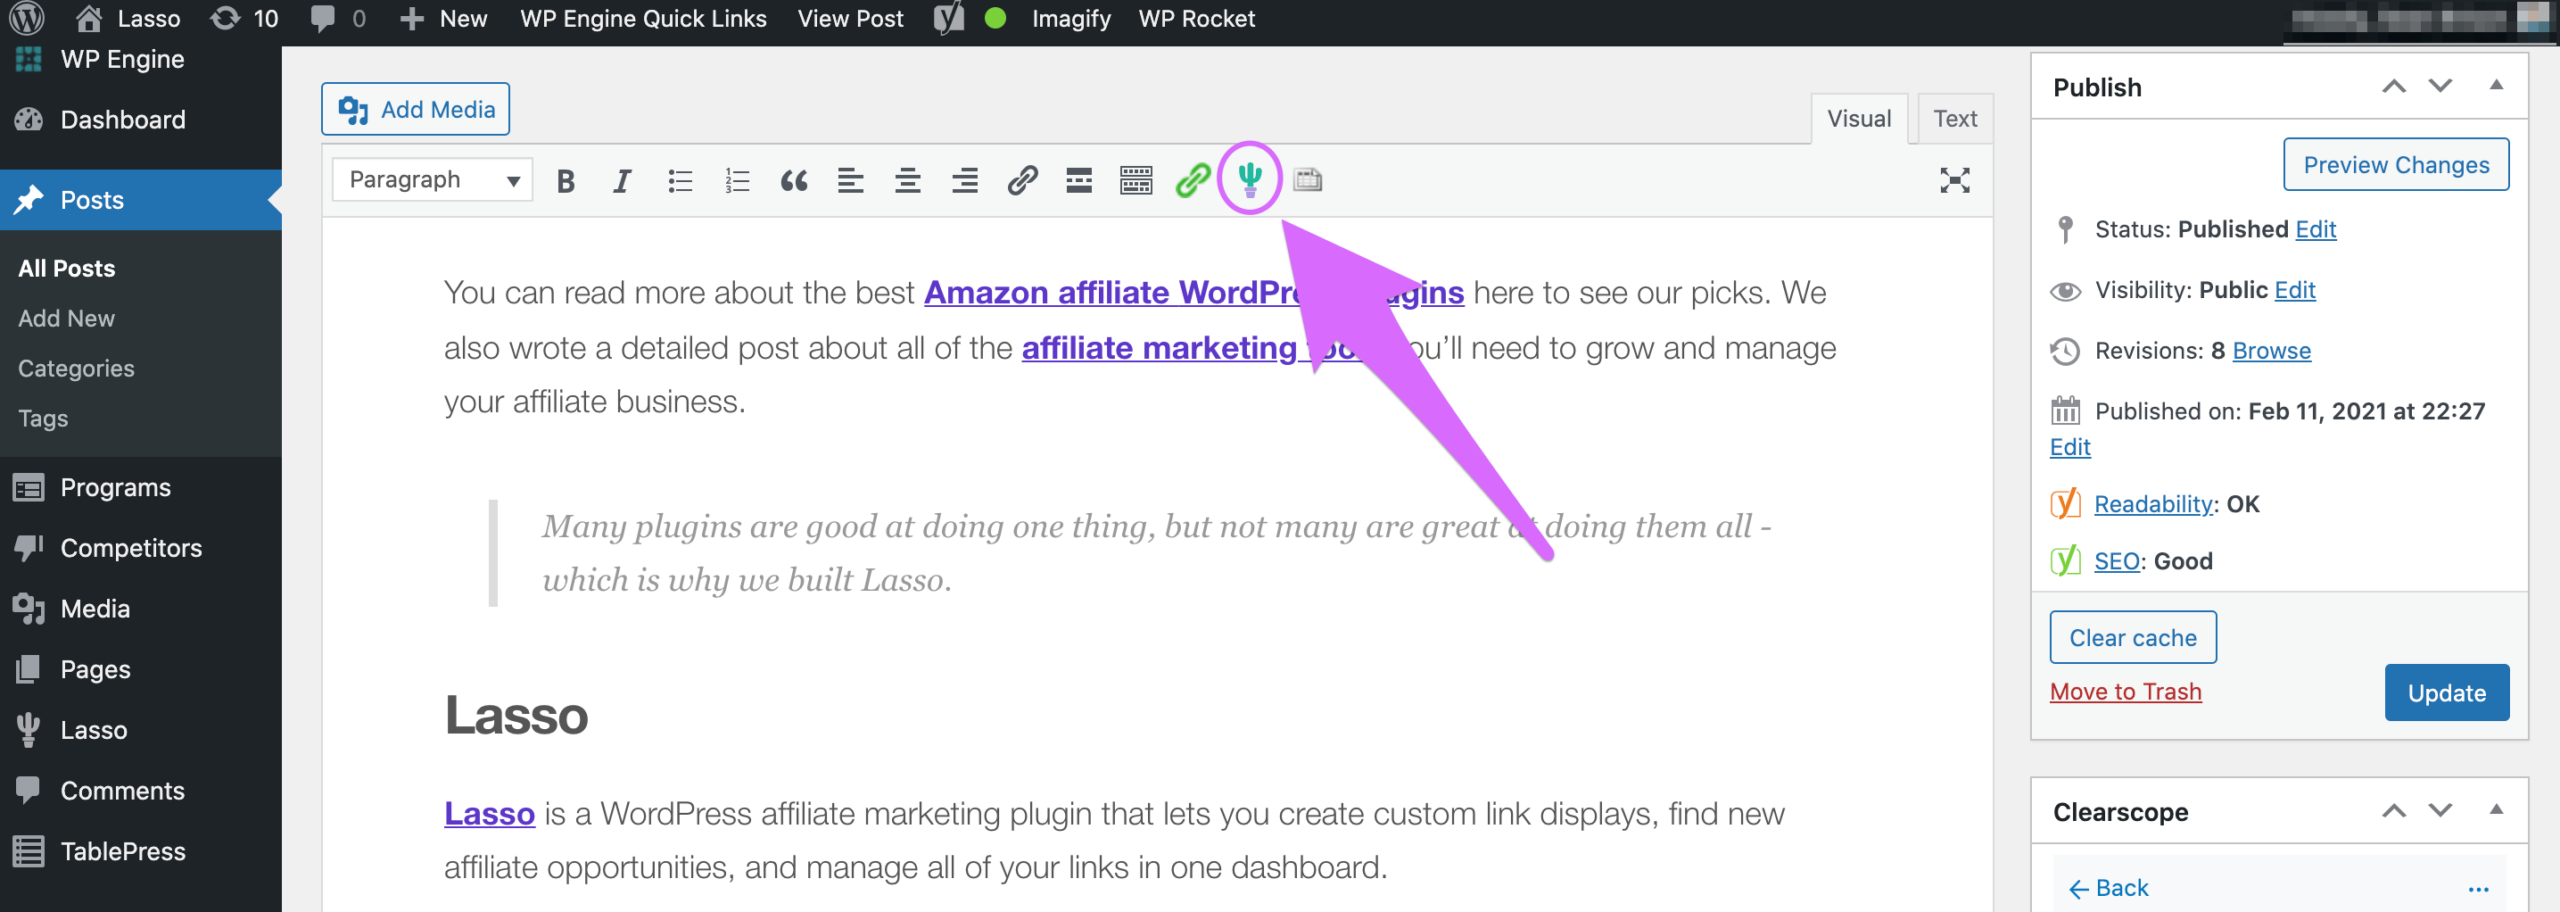This screenshot has height=912, width=2560.
Task: Open Lasso site home in admin bar
Action: coord(128,18)
